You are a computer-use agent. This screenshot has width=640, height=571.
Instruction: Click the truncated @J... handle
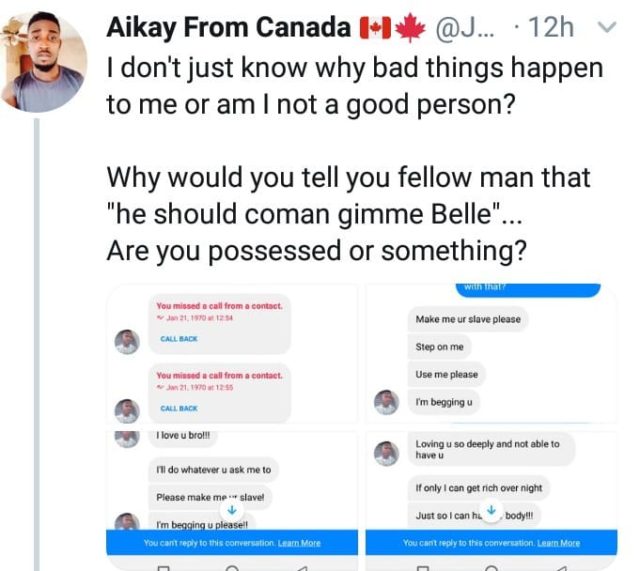click(464, 29)
